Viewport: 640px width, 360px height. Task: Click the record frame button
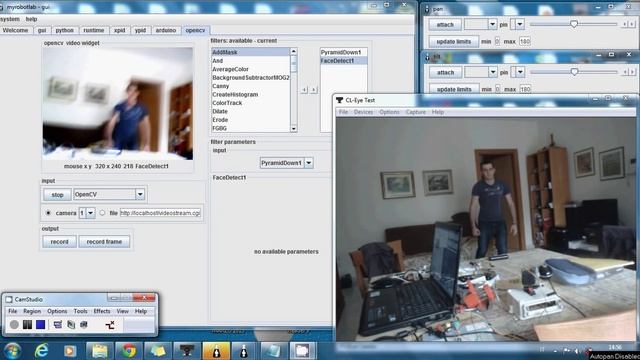[x=104, y=242]
